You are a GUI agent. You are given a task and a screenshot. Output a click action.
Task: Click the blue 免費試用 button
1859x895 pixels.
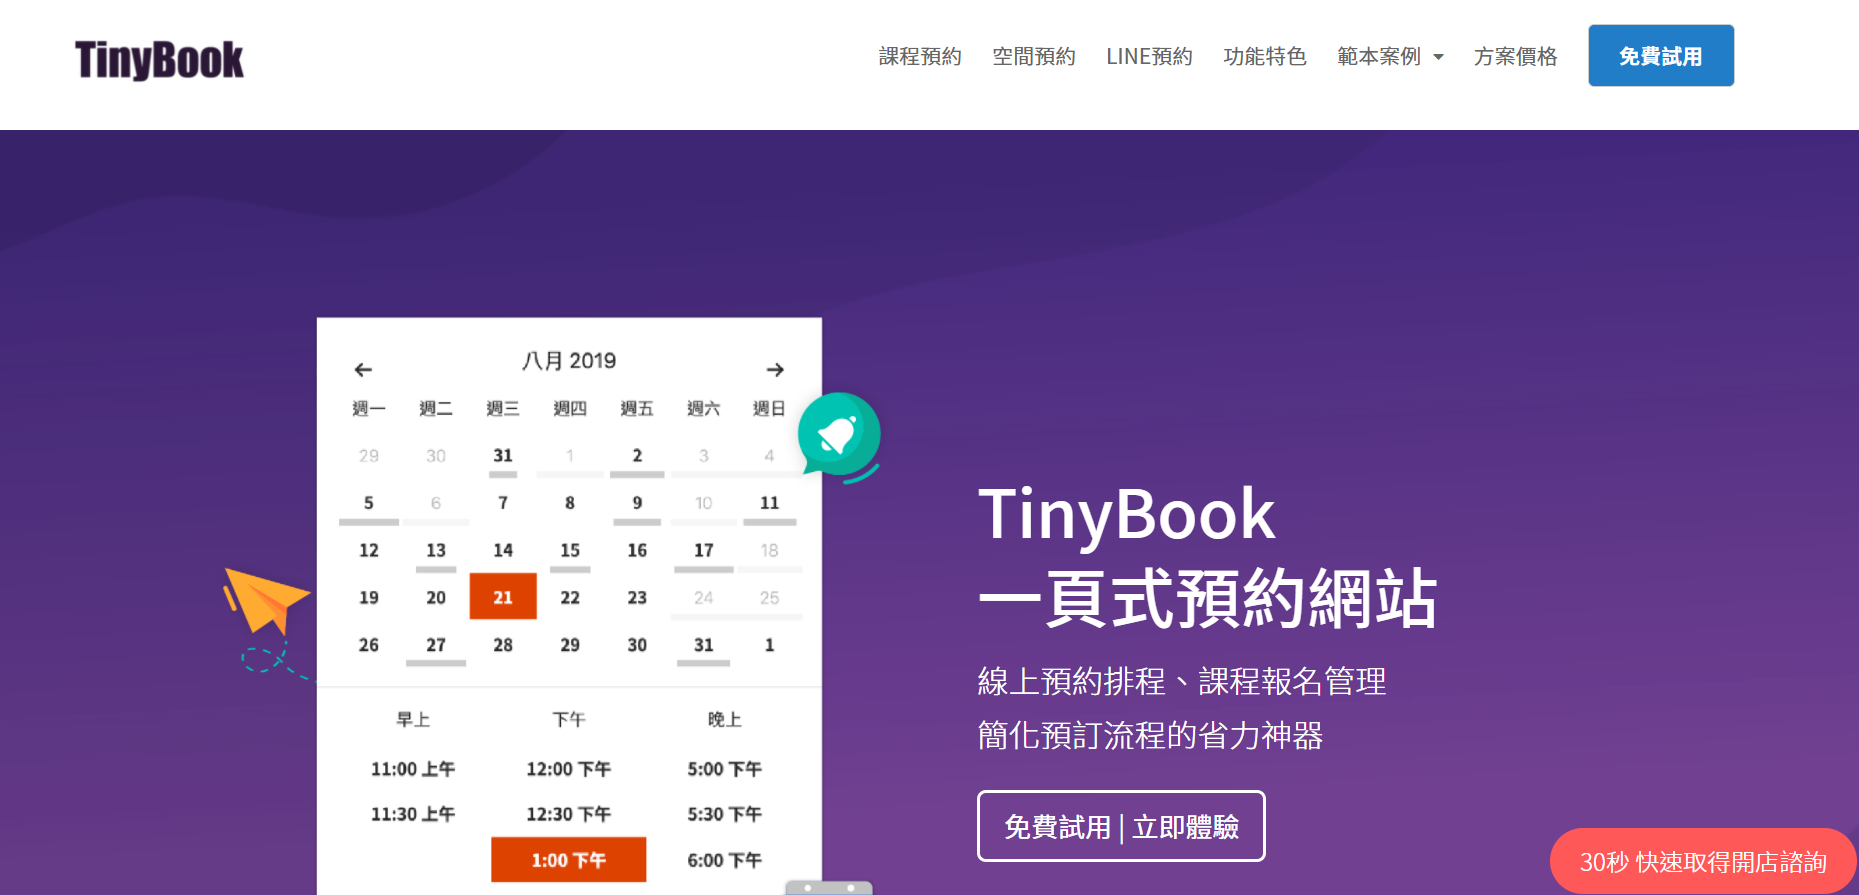pos(1661,56)
